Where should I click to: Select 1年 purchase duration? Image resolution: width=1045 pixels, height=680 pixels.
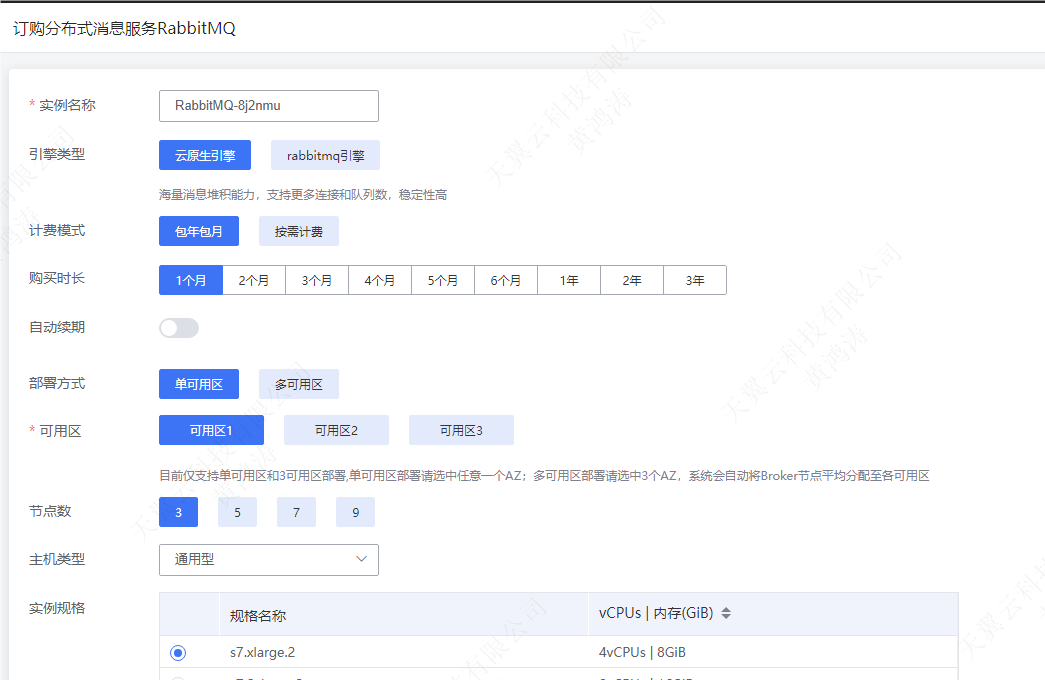(x=569, y=280)
